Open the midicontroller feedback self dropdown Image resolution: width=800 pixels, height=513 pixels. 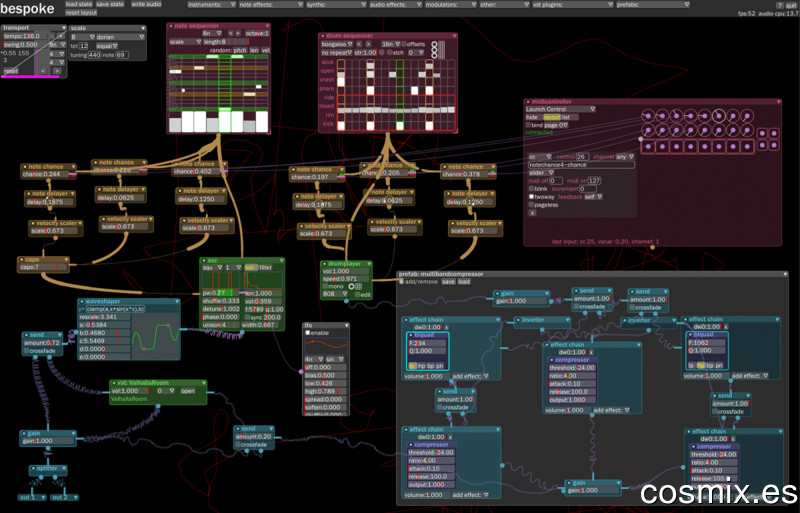click(593, 197)
